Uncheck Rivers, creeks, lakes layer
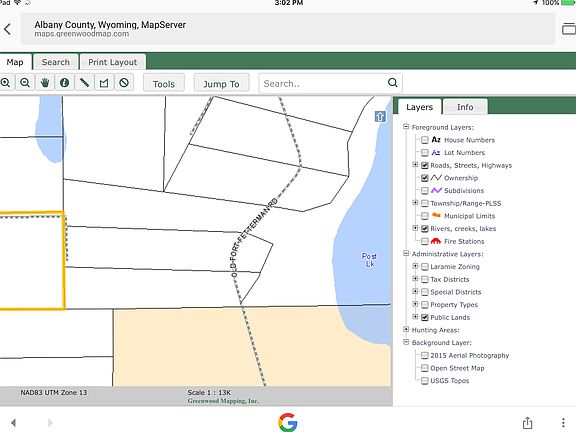 pos(425,228)
